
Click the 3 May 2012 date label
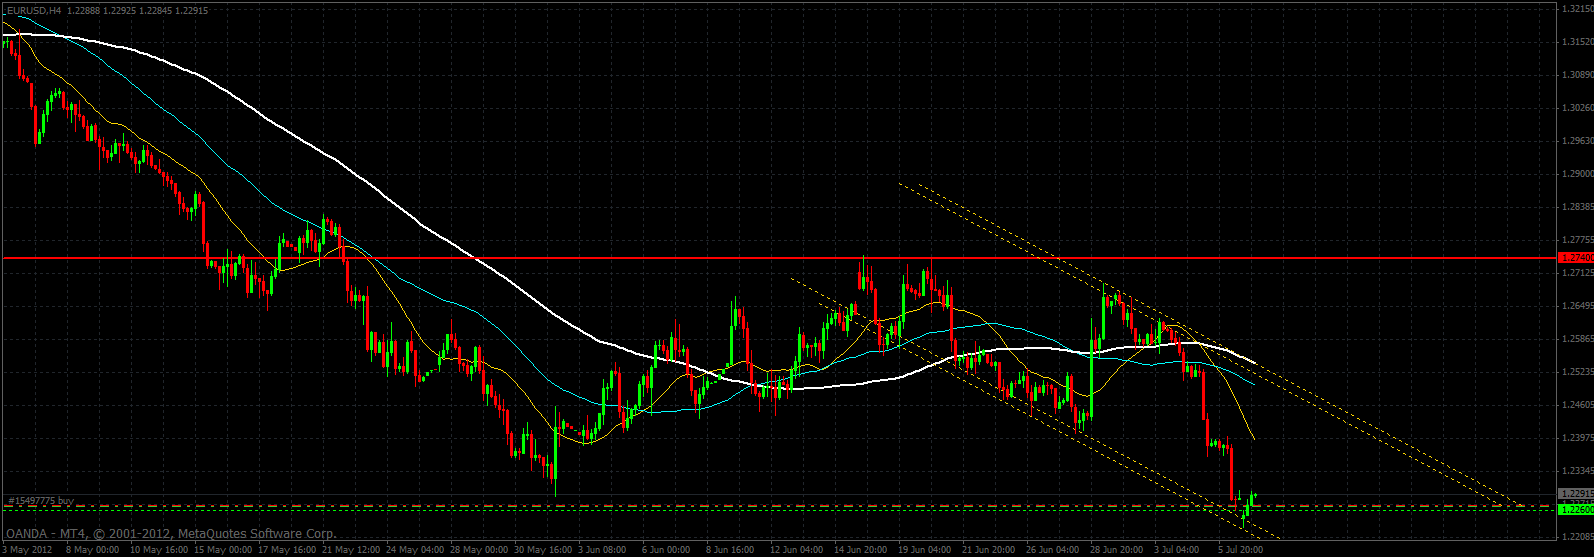tap(27, 549)
